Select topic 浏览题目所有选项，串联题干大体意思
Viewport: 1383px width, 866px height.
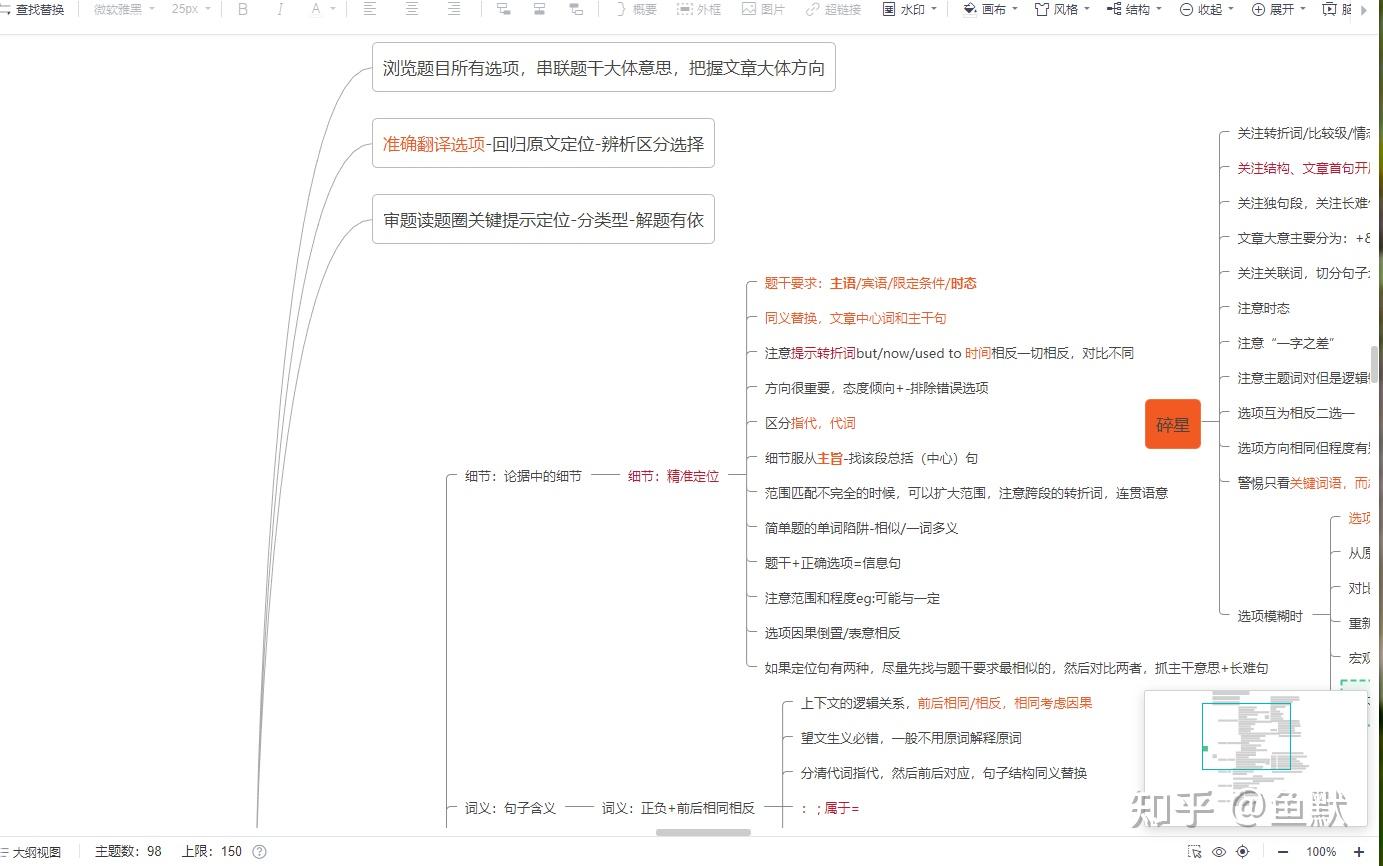point(604,68)
